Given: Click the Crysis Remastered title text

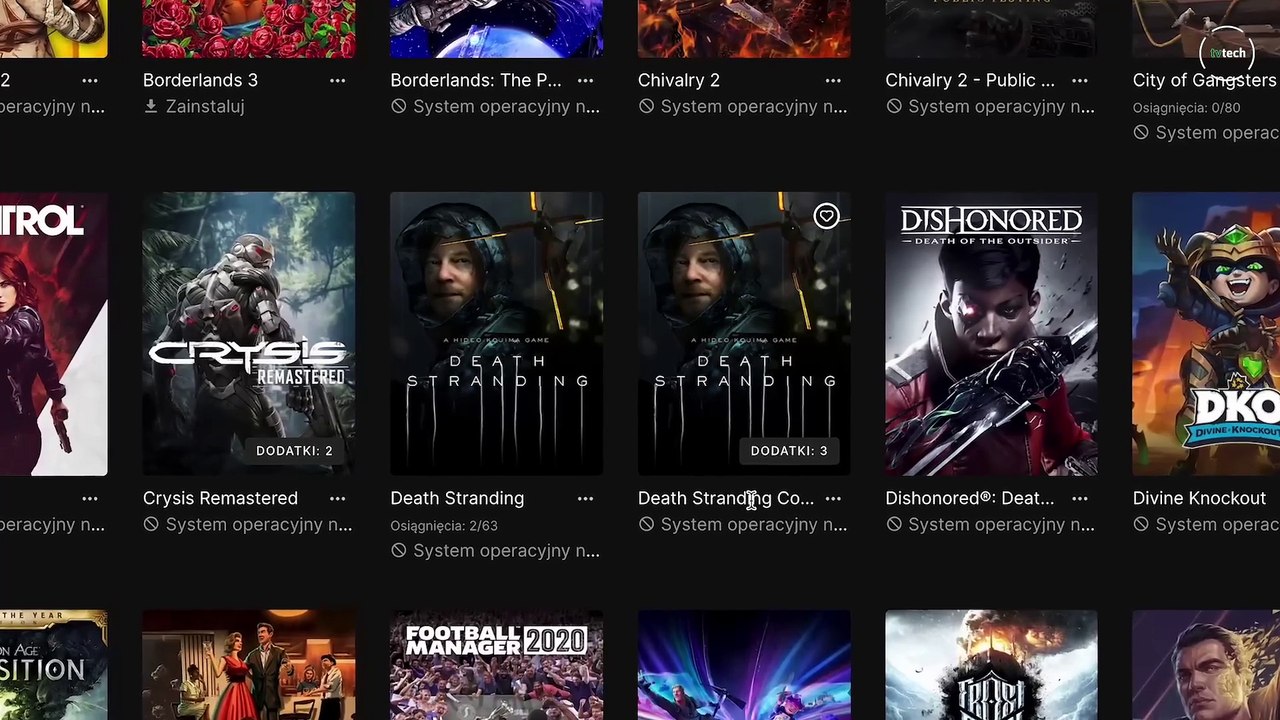Looking at the screenshot, I should tap(220, 498).
